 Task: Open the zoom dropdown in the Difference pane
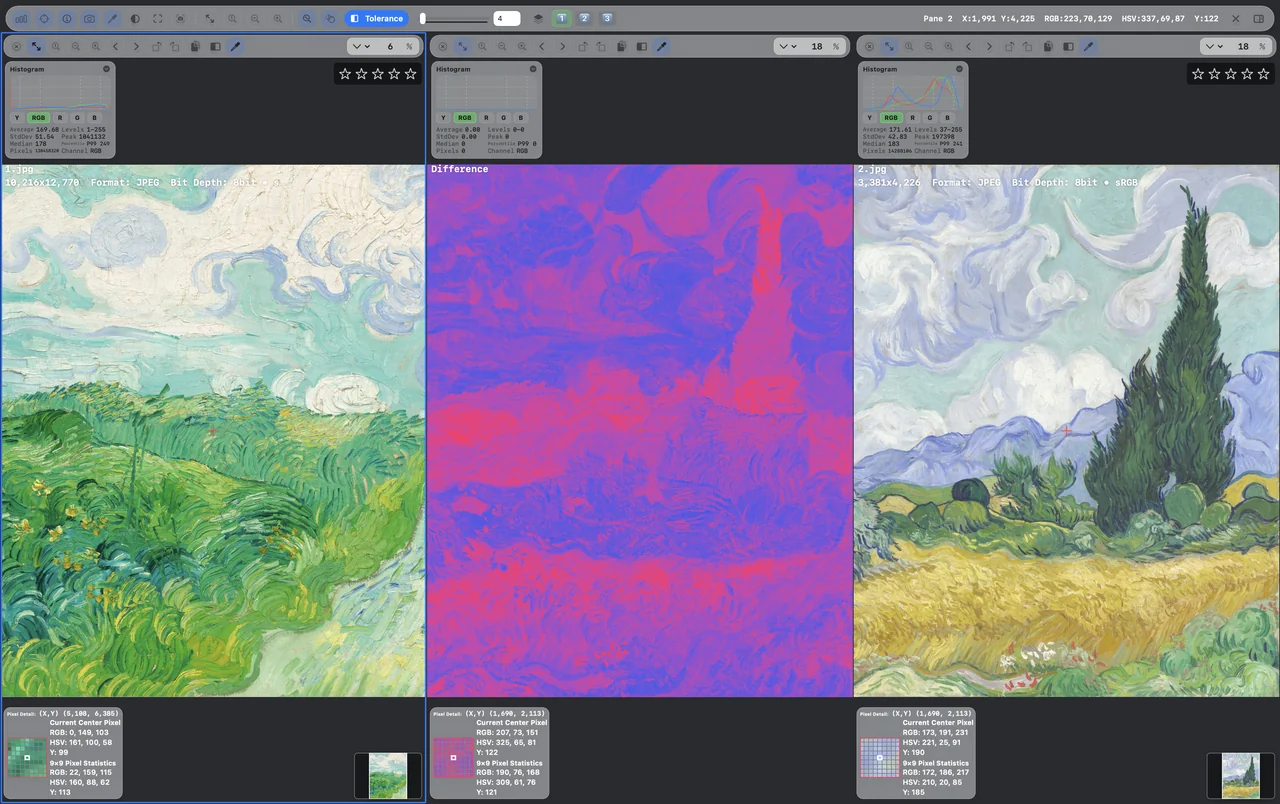pyautogui.click(x=788, y=47)
